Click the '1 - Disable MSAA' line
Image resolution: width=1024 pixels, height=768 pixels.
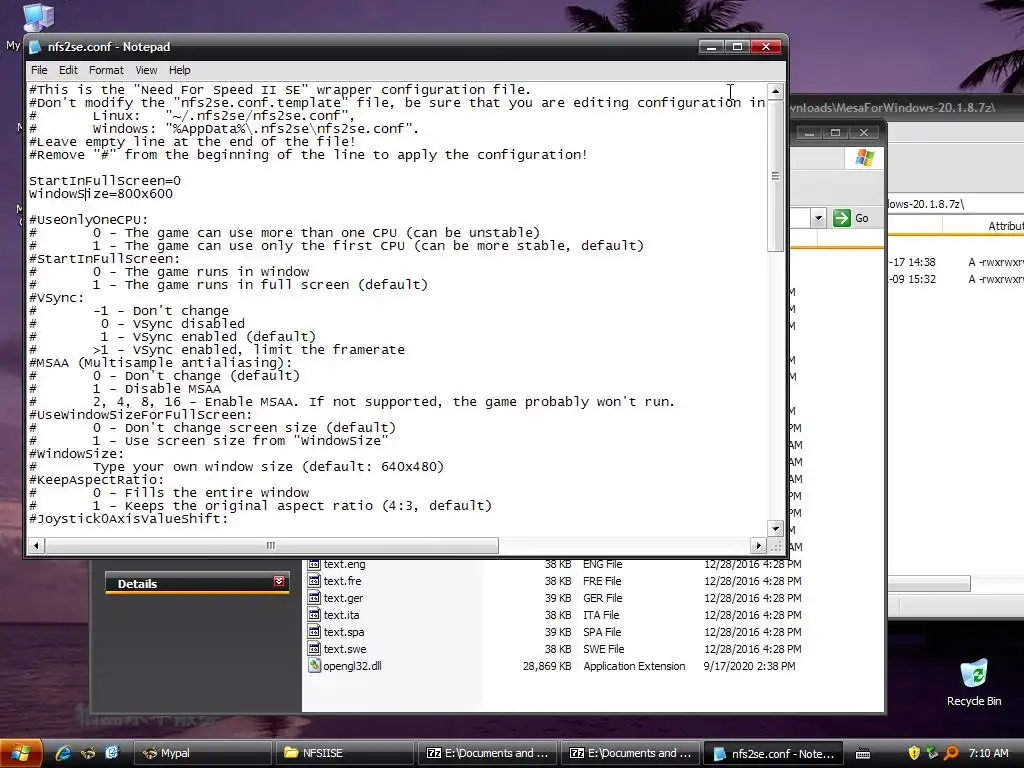[157, 389]
